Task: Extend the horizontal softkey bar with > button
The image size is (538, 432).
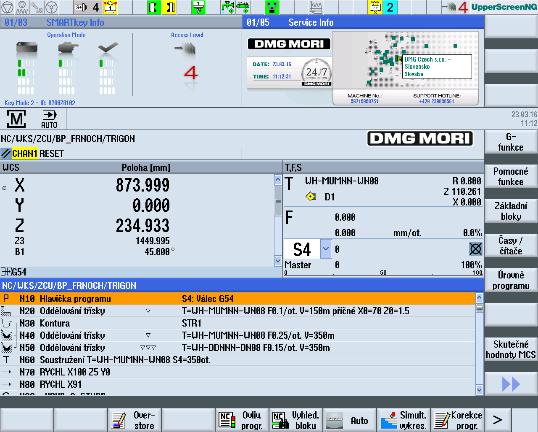Action: click(x=497, y=420)
